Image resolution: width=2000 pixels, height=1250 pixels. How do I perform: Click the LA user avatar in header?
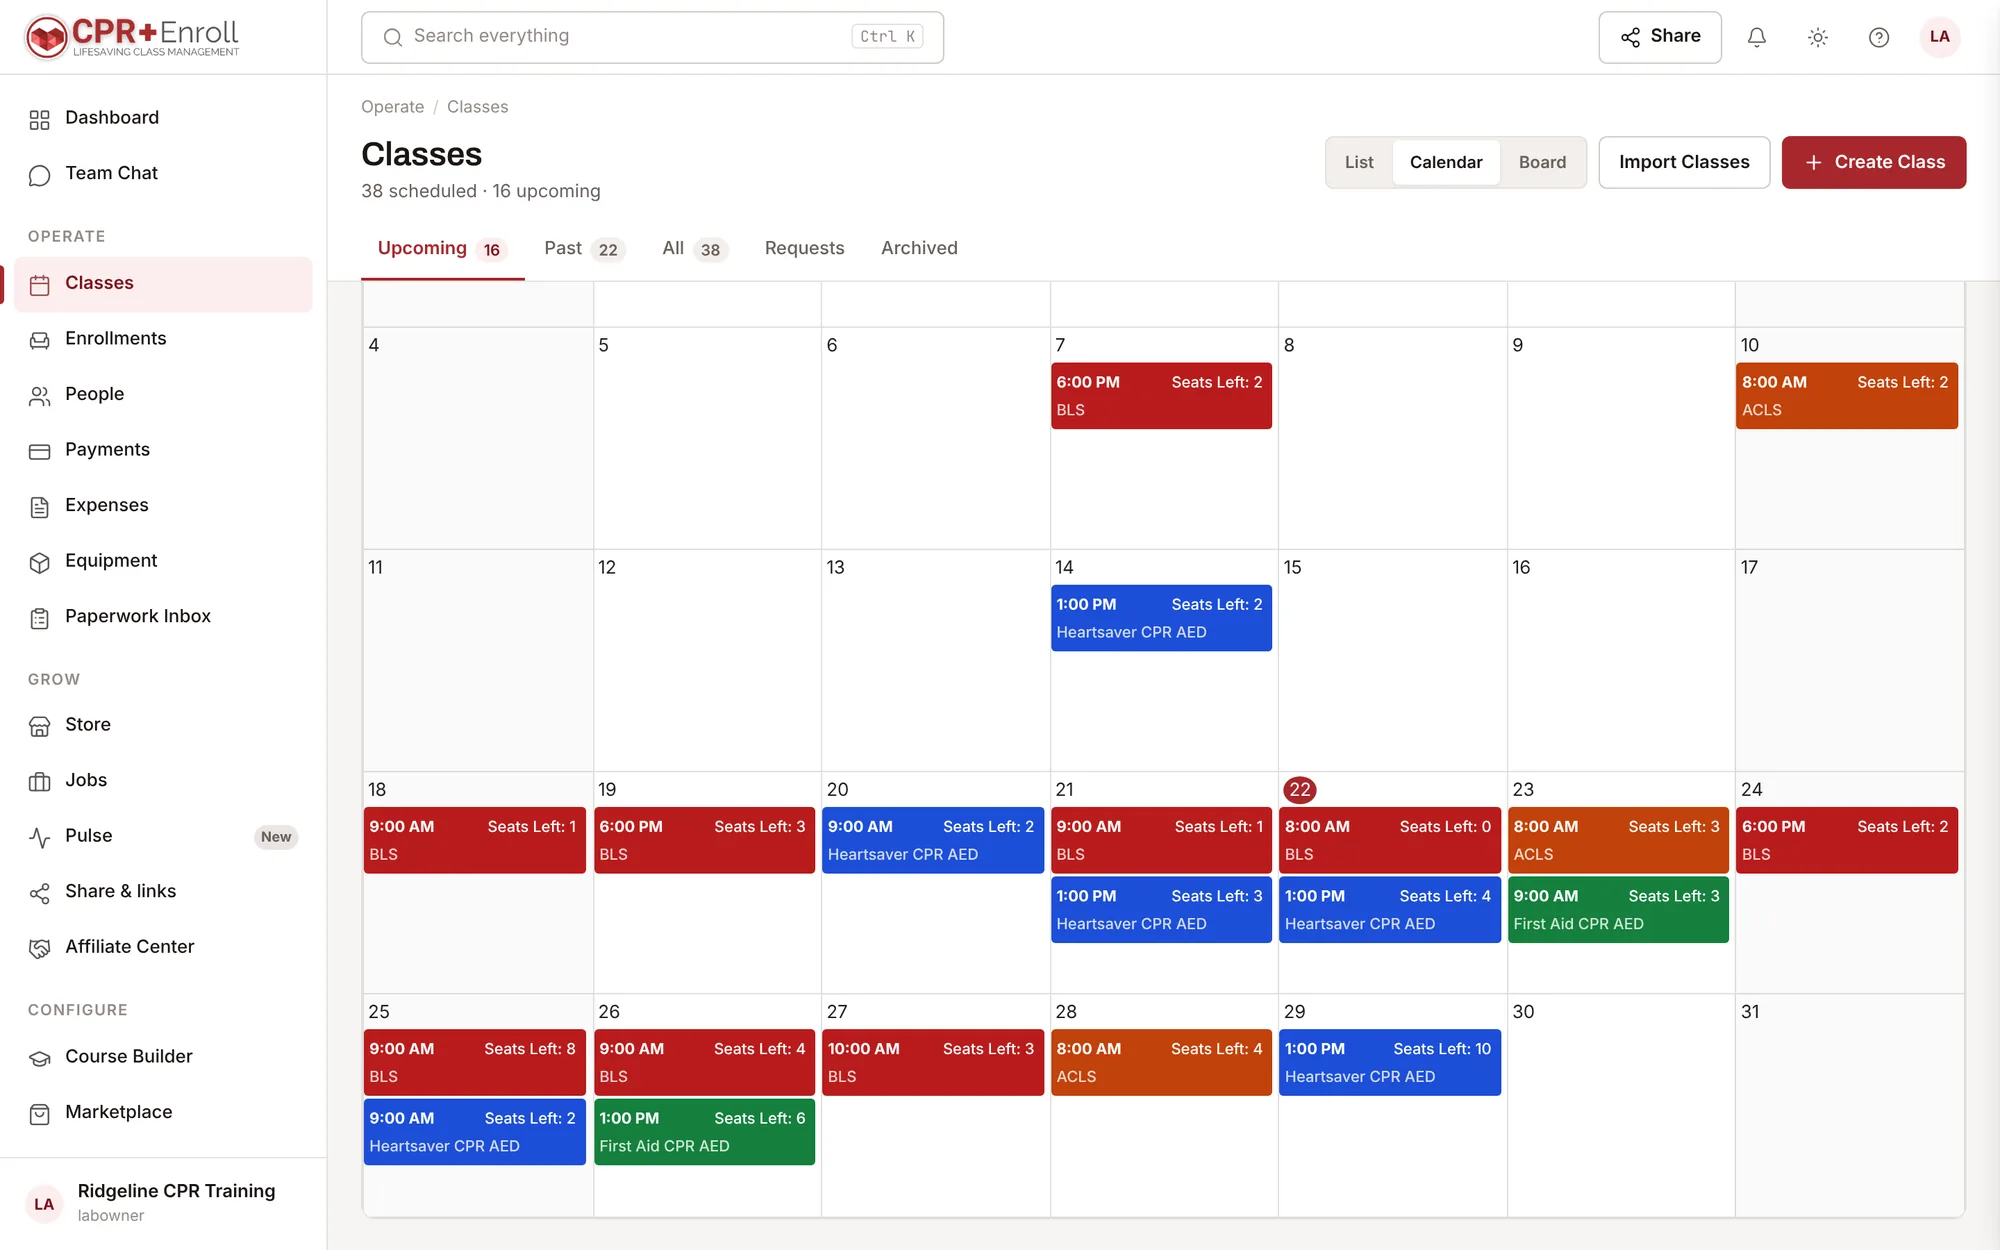(x=1939, y=37)
